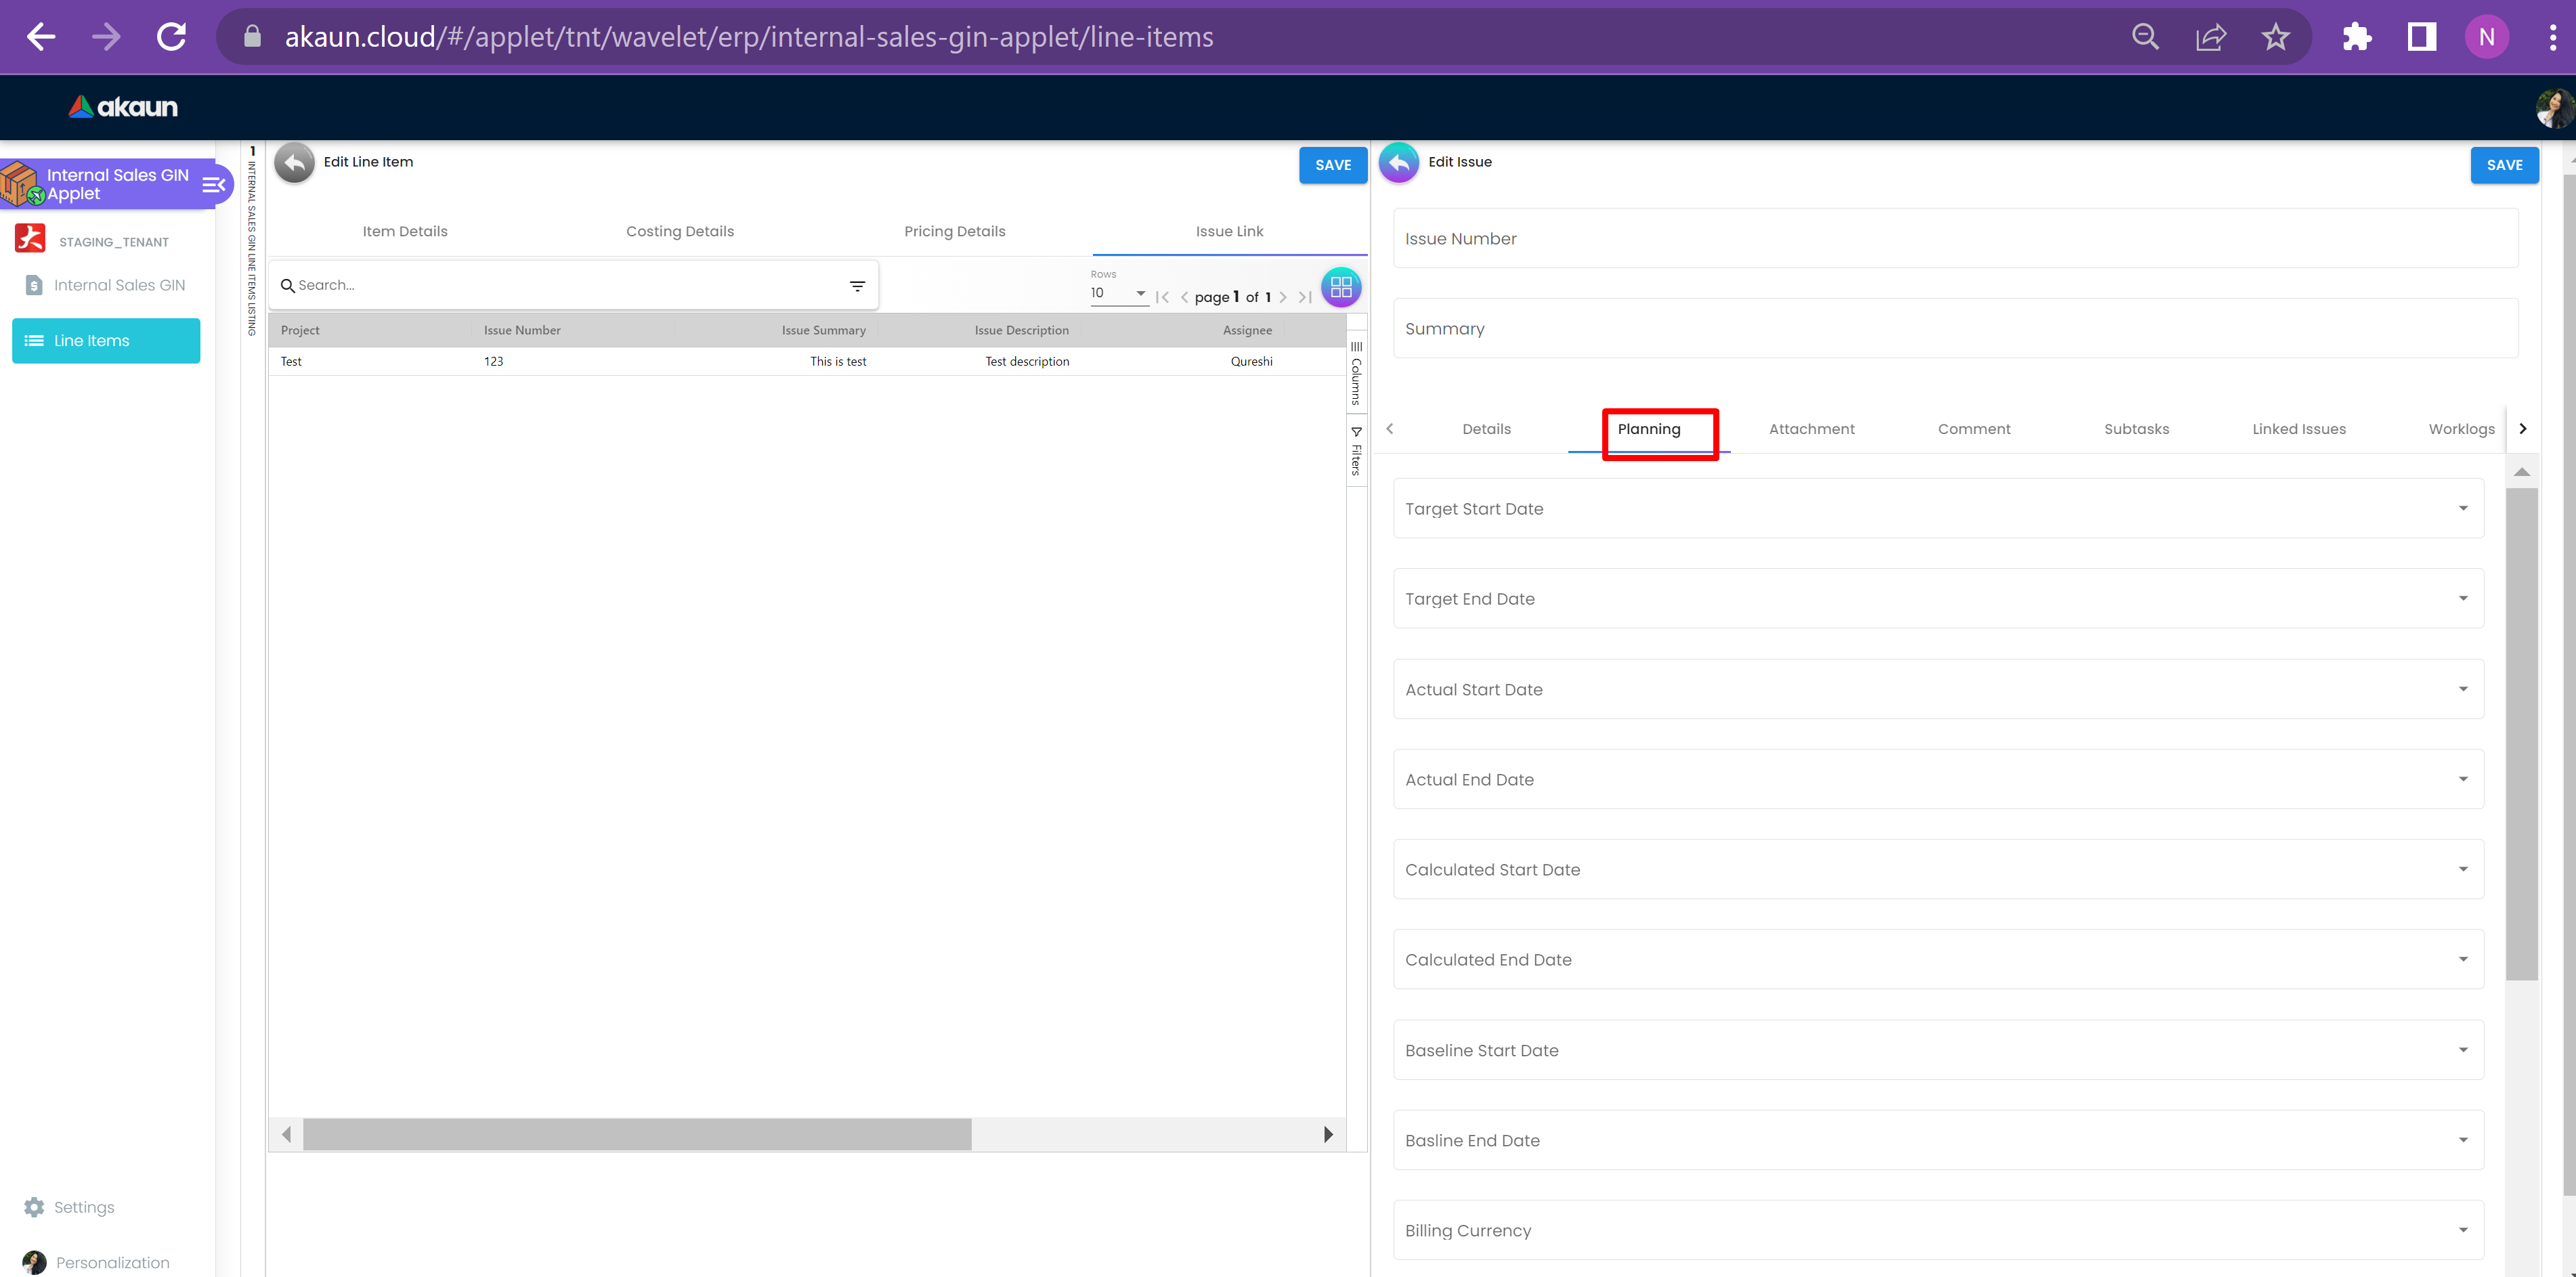The height and width of the screenshot is (1277, 2576).
Task: Switch to the Costing Details tab
Action: [x=680, y=231]
